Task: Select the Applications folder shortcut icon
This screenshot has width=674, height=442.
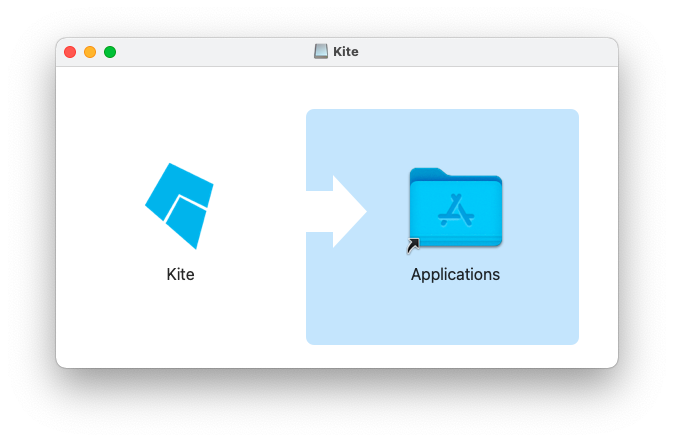Action: click(455, 209)
